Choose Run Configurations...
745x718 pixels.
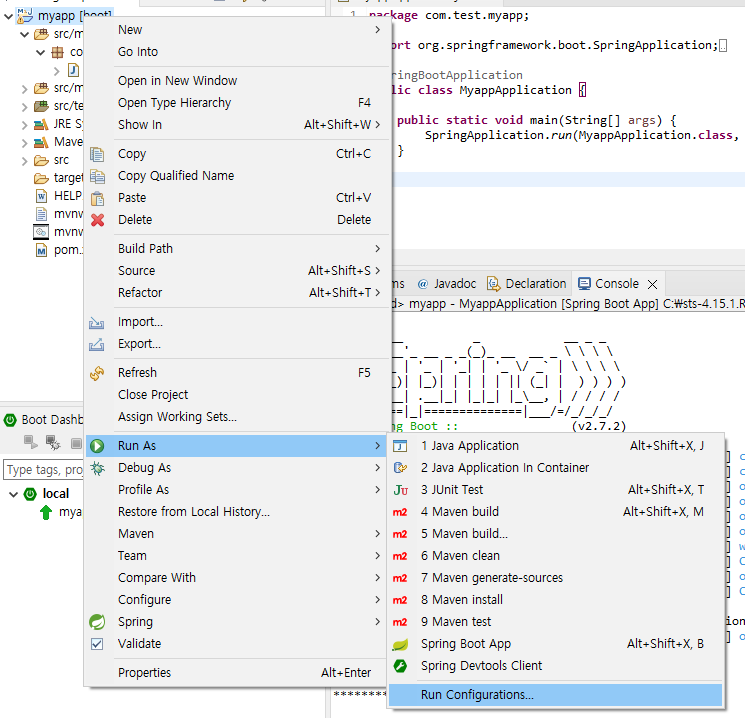coord(555,695)
